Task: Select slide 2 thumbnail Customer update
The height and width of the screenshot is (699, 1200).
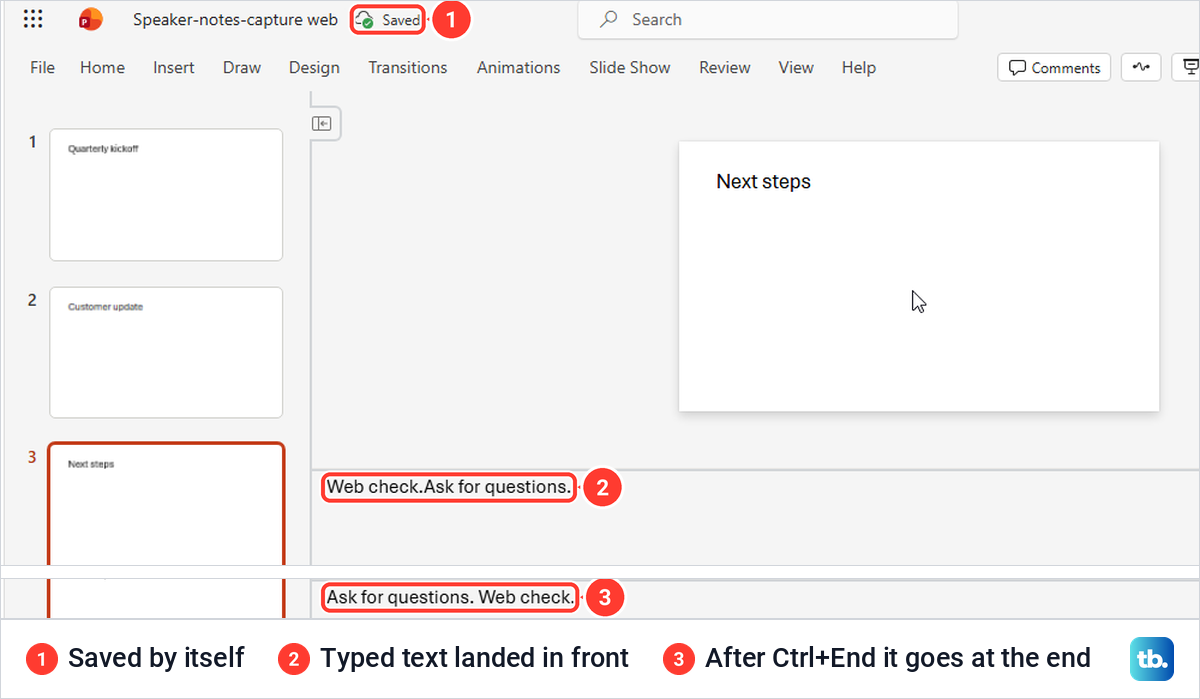Action: tap(166, 353)
